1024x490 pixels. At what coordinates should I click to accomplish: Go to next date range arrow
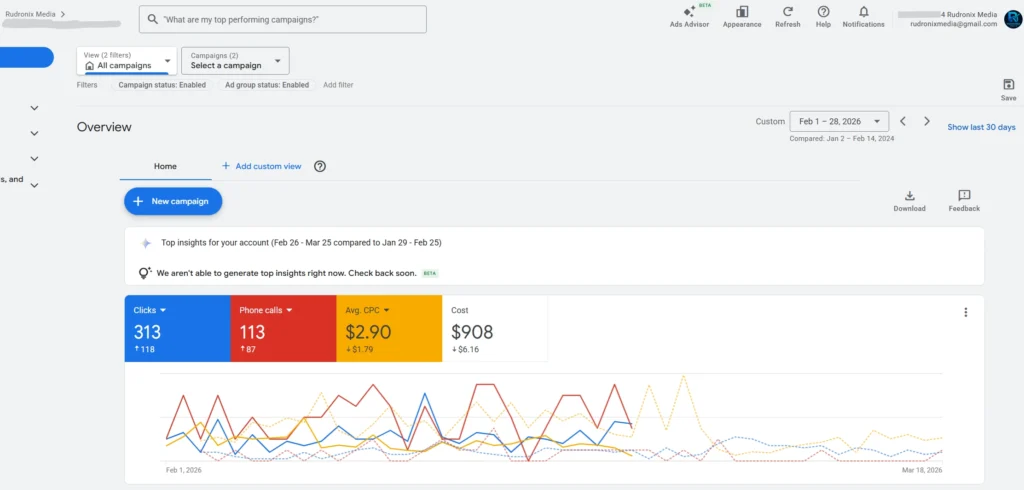tap(927, 122)
